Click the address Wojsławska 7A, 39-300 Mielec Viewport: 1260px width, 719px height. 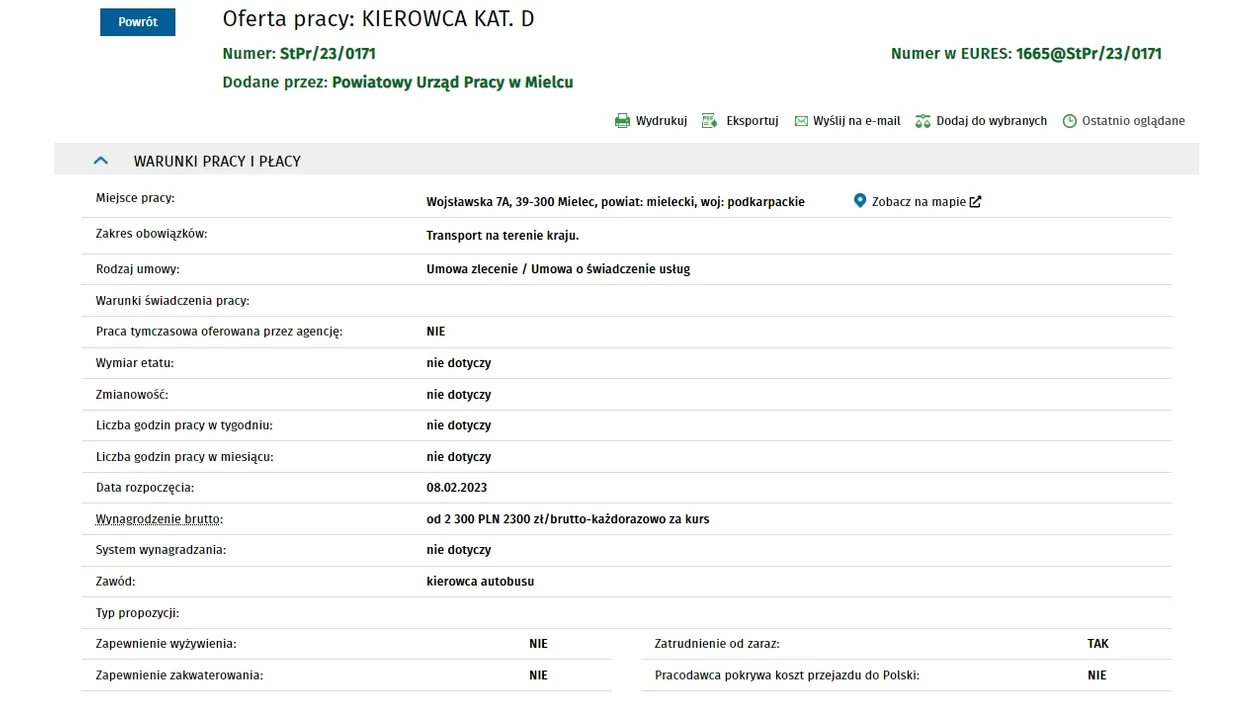coord(510,201)
